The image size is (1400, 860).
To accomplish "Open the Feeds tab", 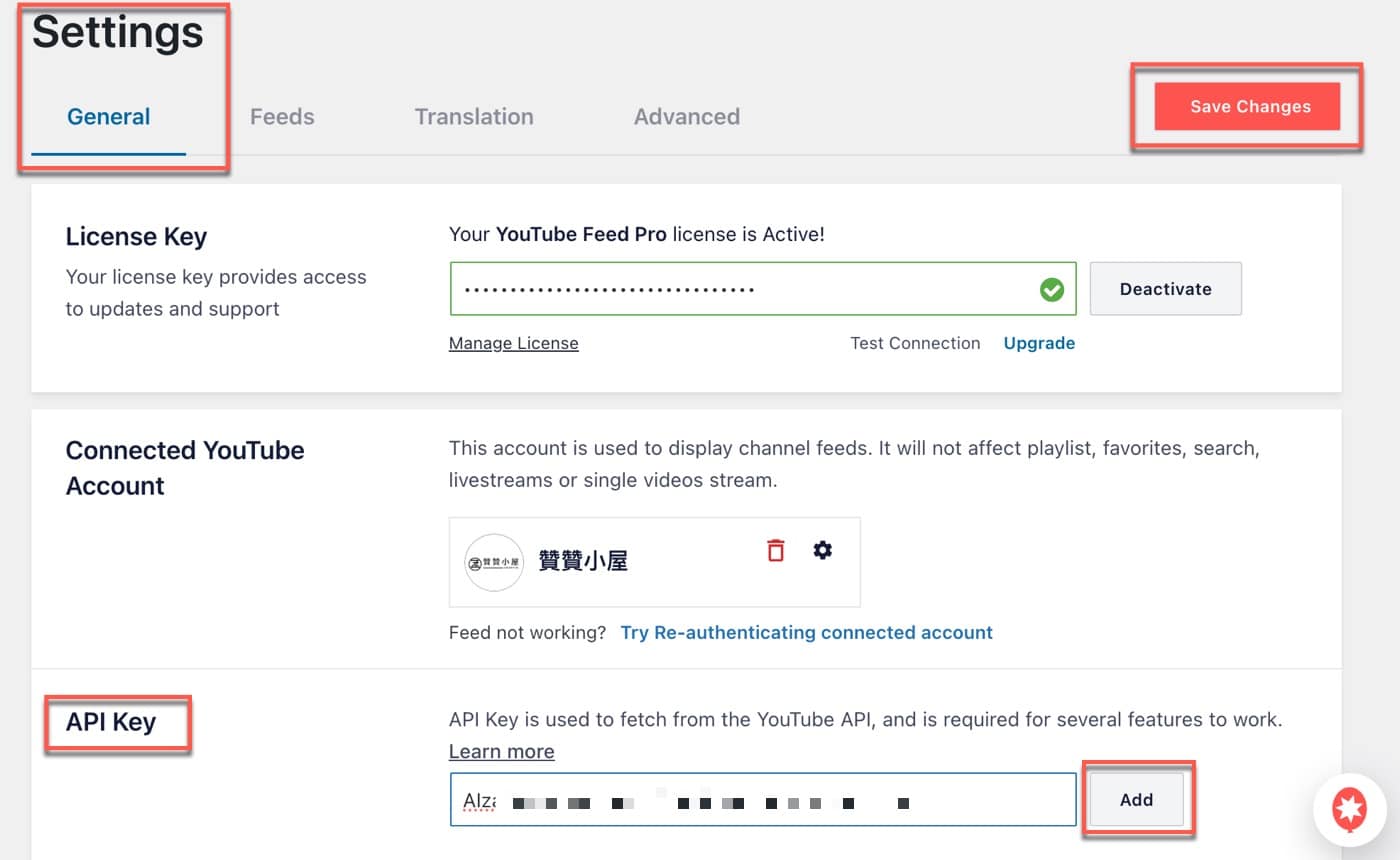I will 282,117.
